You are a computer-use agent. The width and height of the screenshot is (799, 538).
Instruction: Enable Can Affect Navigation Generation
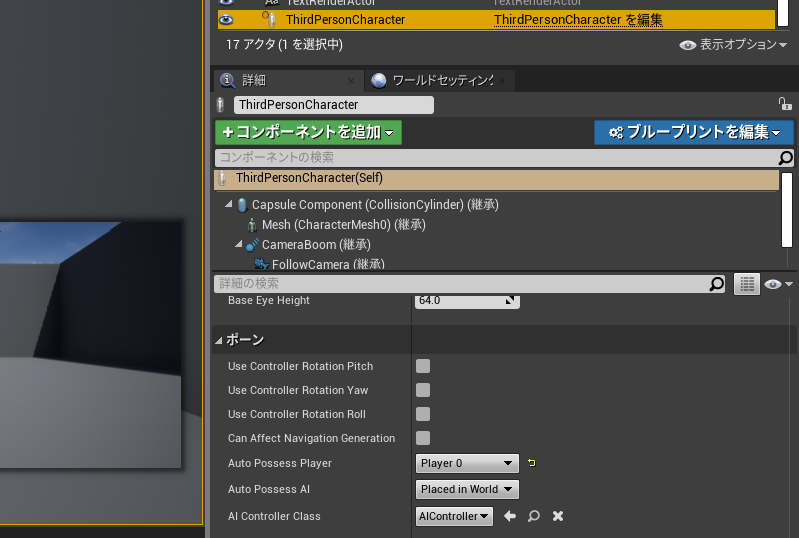(423, 438)
